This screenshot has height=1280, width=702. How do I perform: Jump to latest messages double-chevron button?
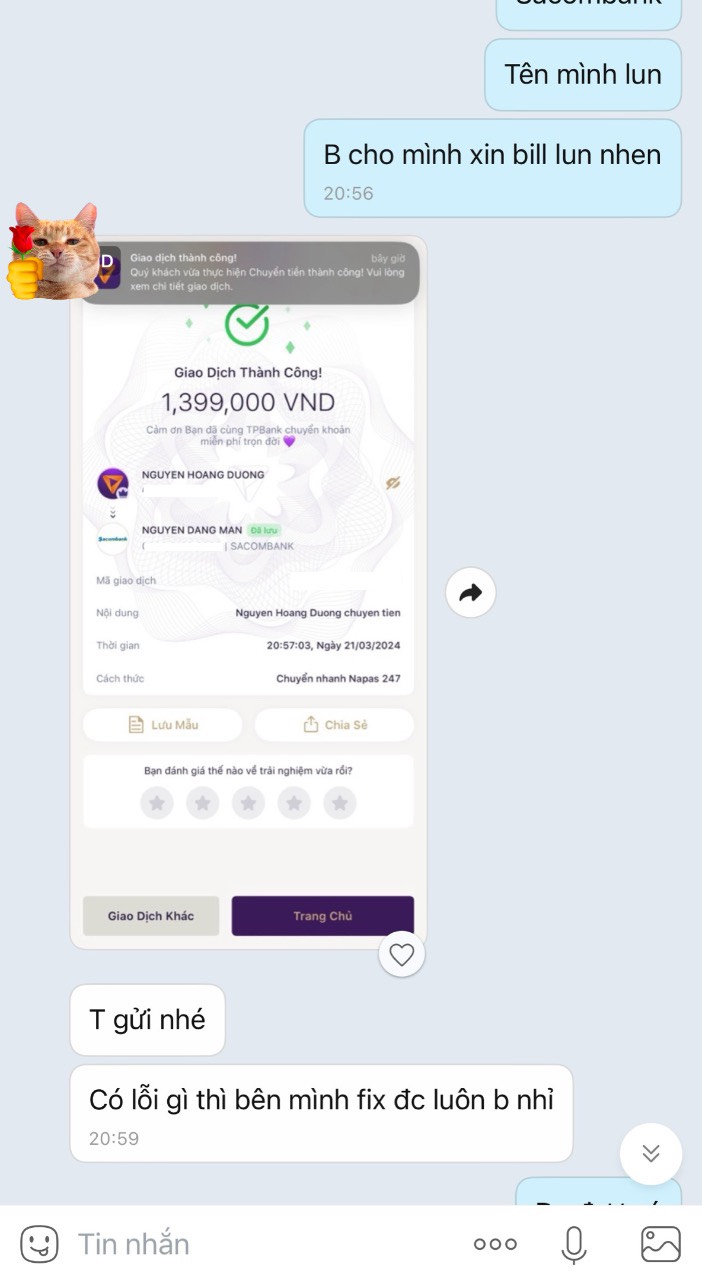tap(651, 1154)
